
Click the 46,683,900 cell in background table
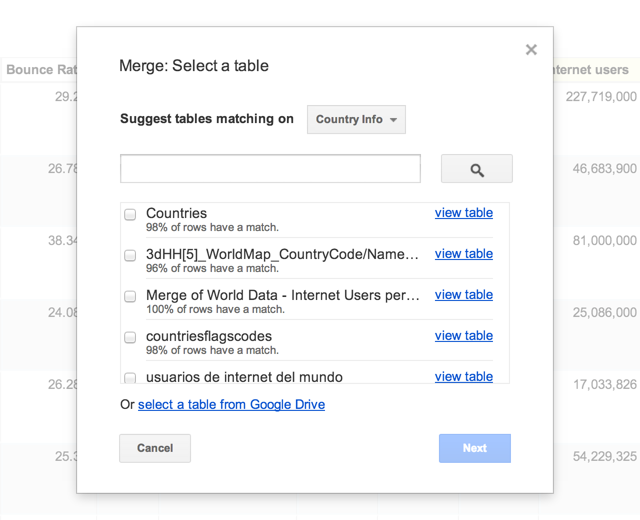click(604, 169)
